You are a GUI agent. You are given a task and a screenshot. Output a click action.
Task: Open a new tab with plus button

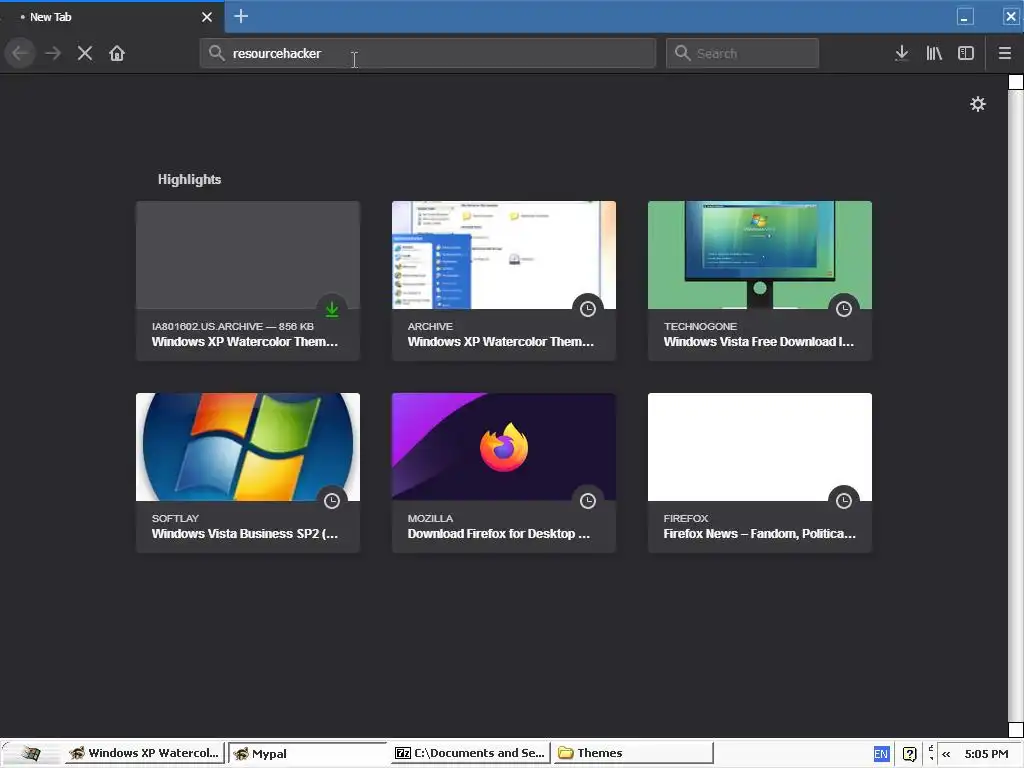tap(241, 16)
